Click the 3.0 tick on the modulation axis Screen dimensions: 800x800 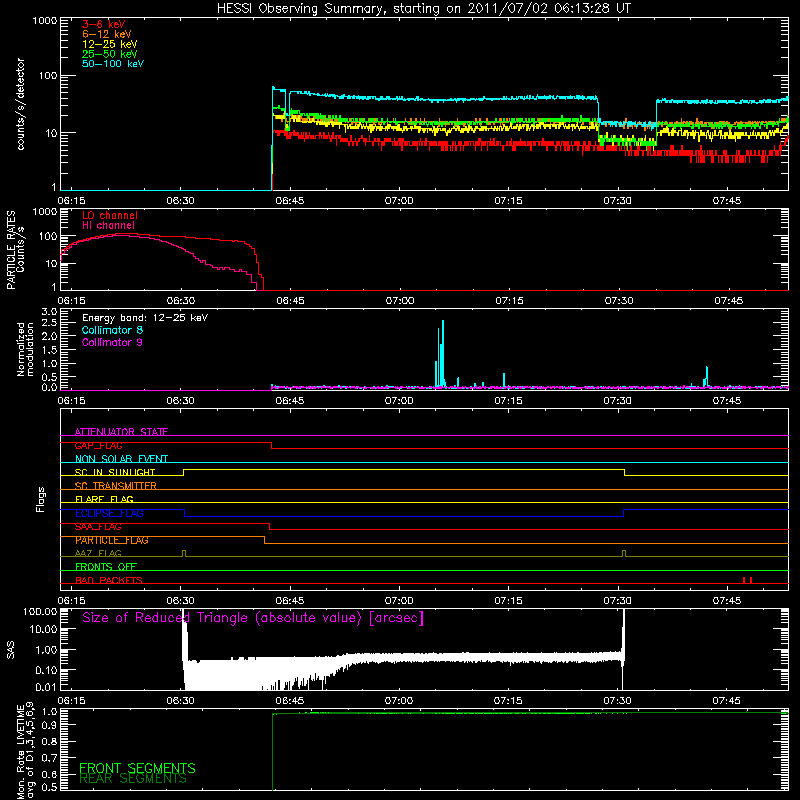(x=49, y=311)
